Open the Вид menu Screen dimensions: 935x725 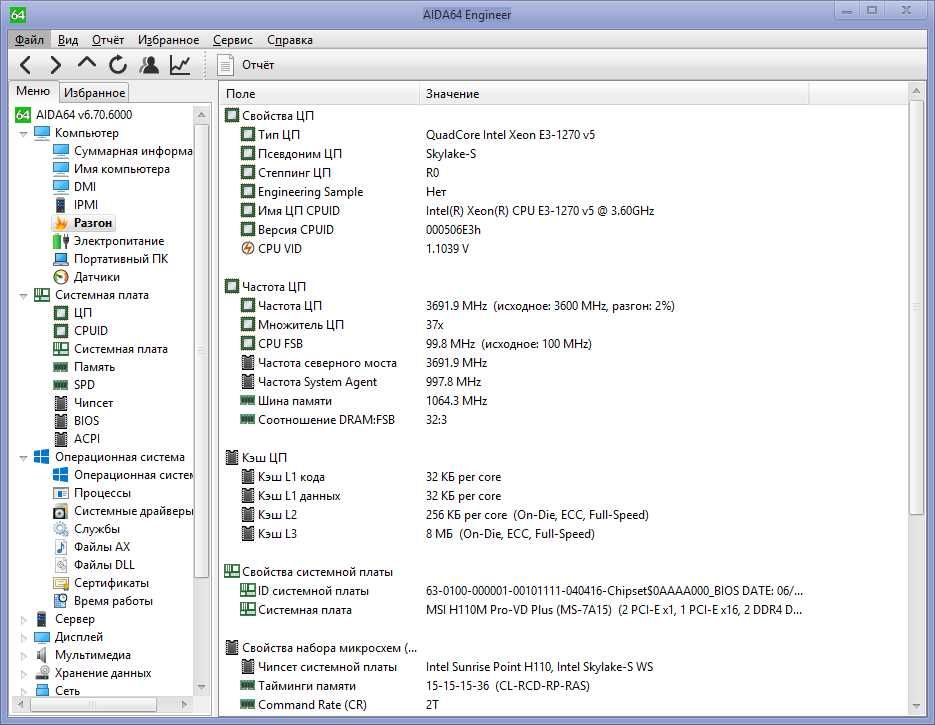click(68, 39)
